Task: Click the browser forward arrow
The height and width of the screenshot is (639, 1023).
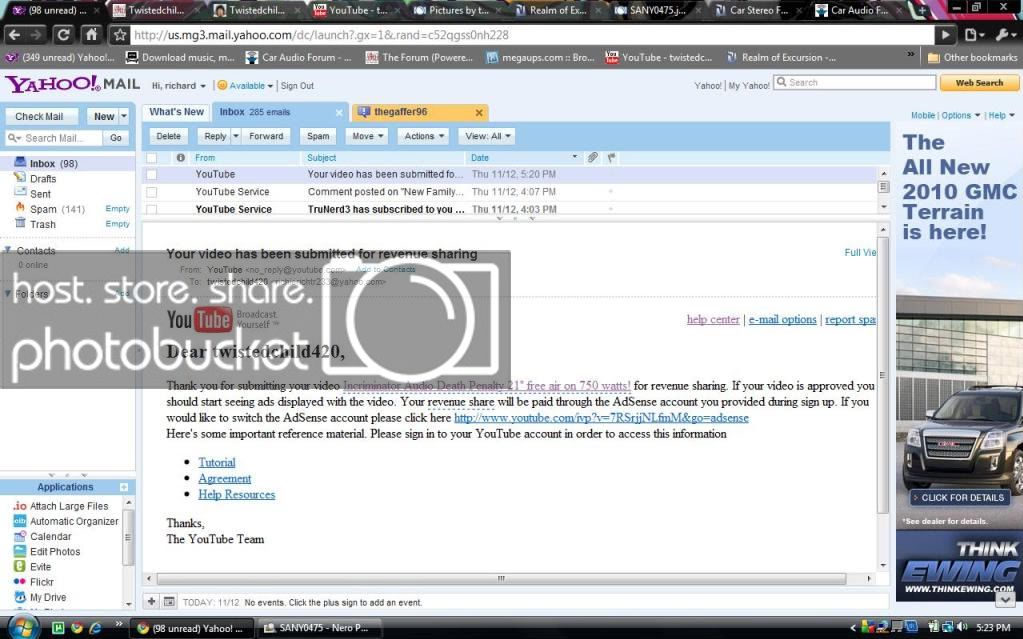Action: (x=37, y=35)
